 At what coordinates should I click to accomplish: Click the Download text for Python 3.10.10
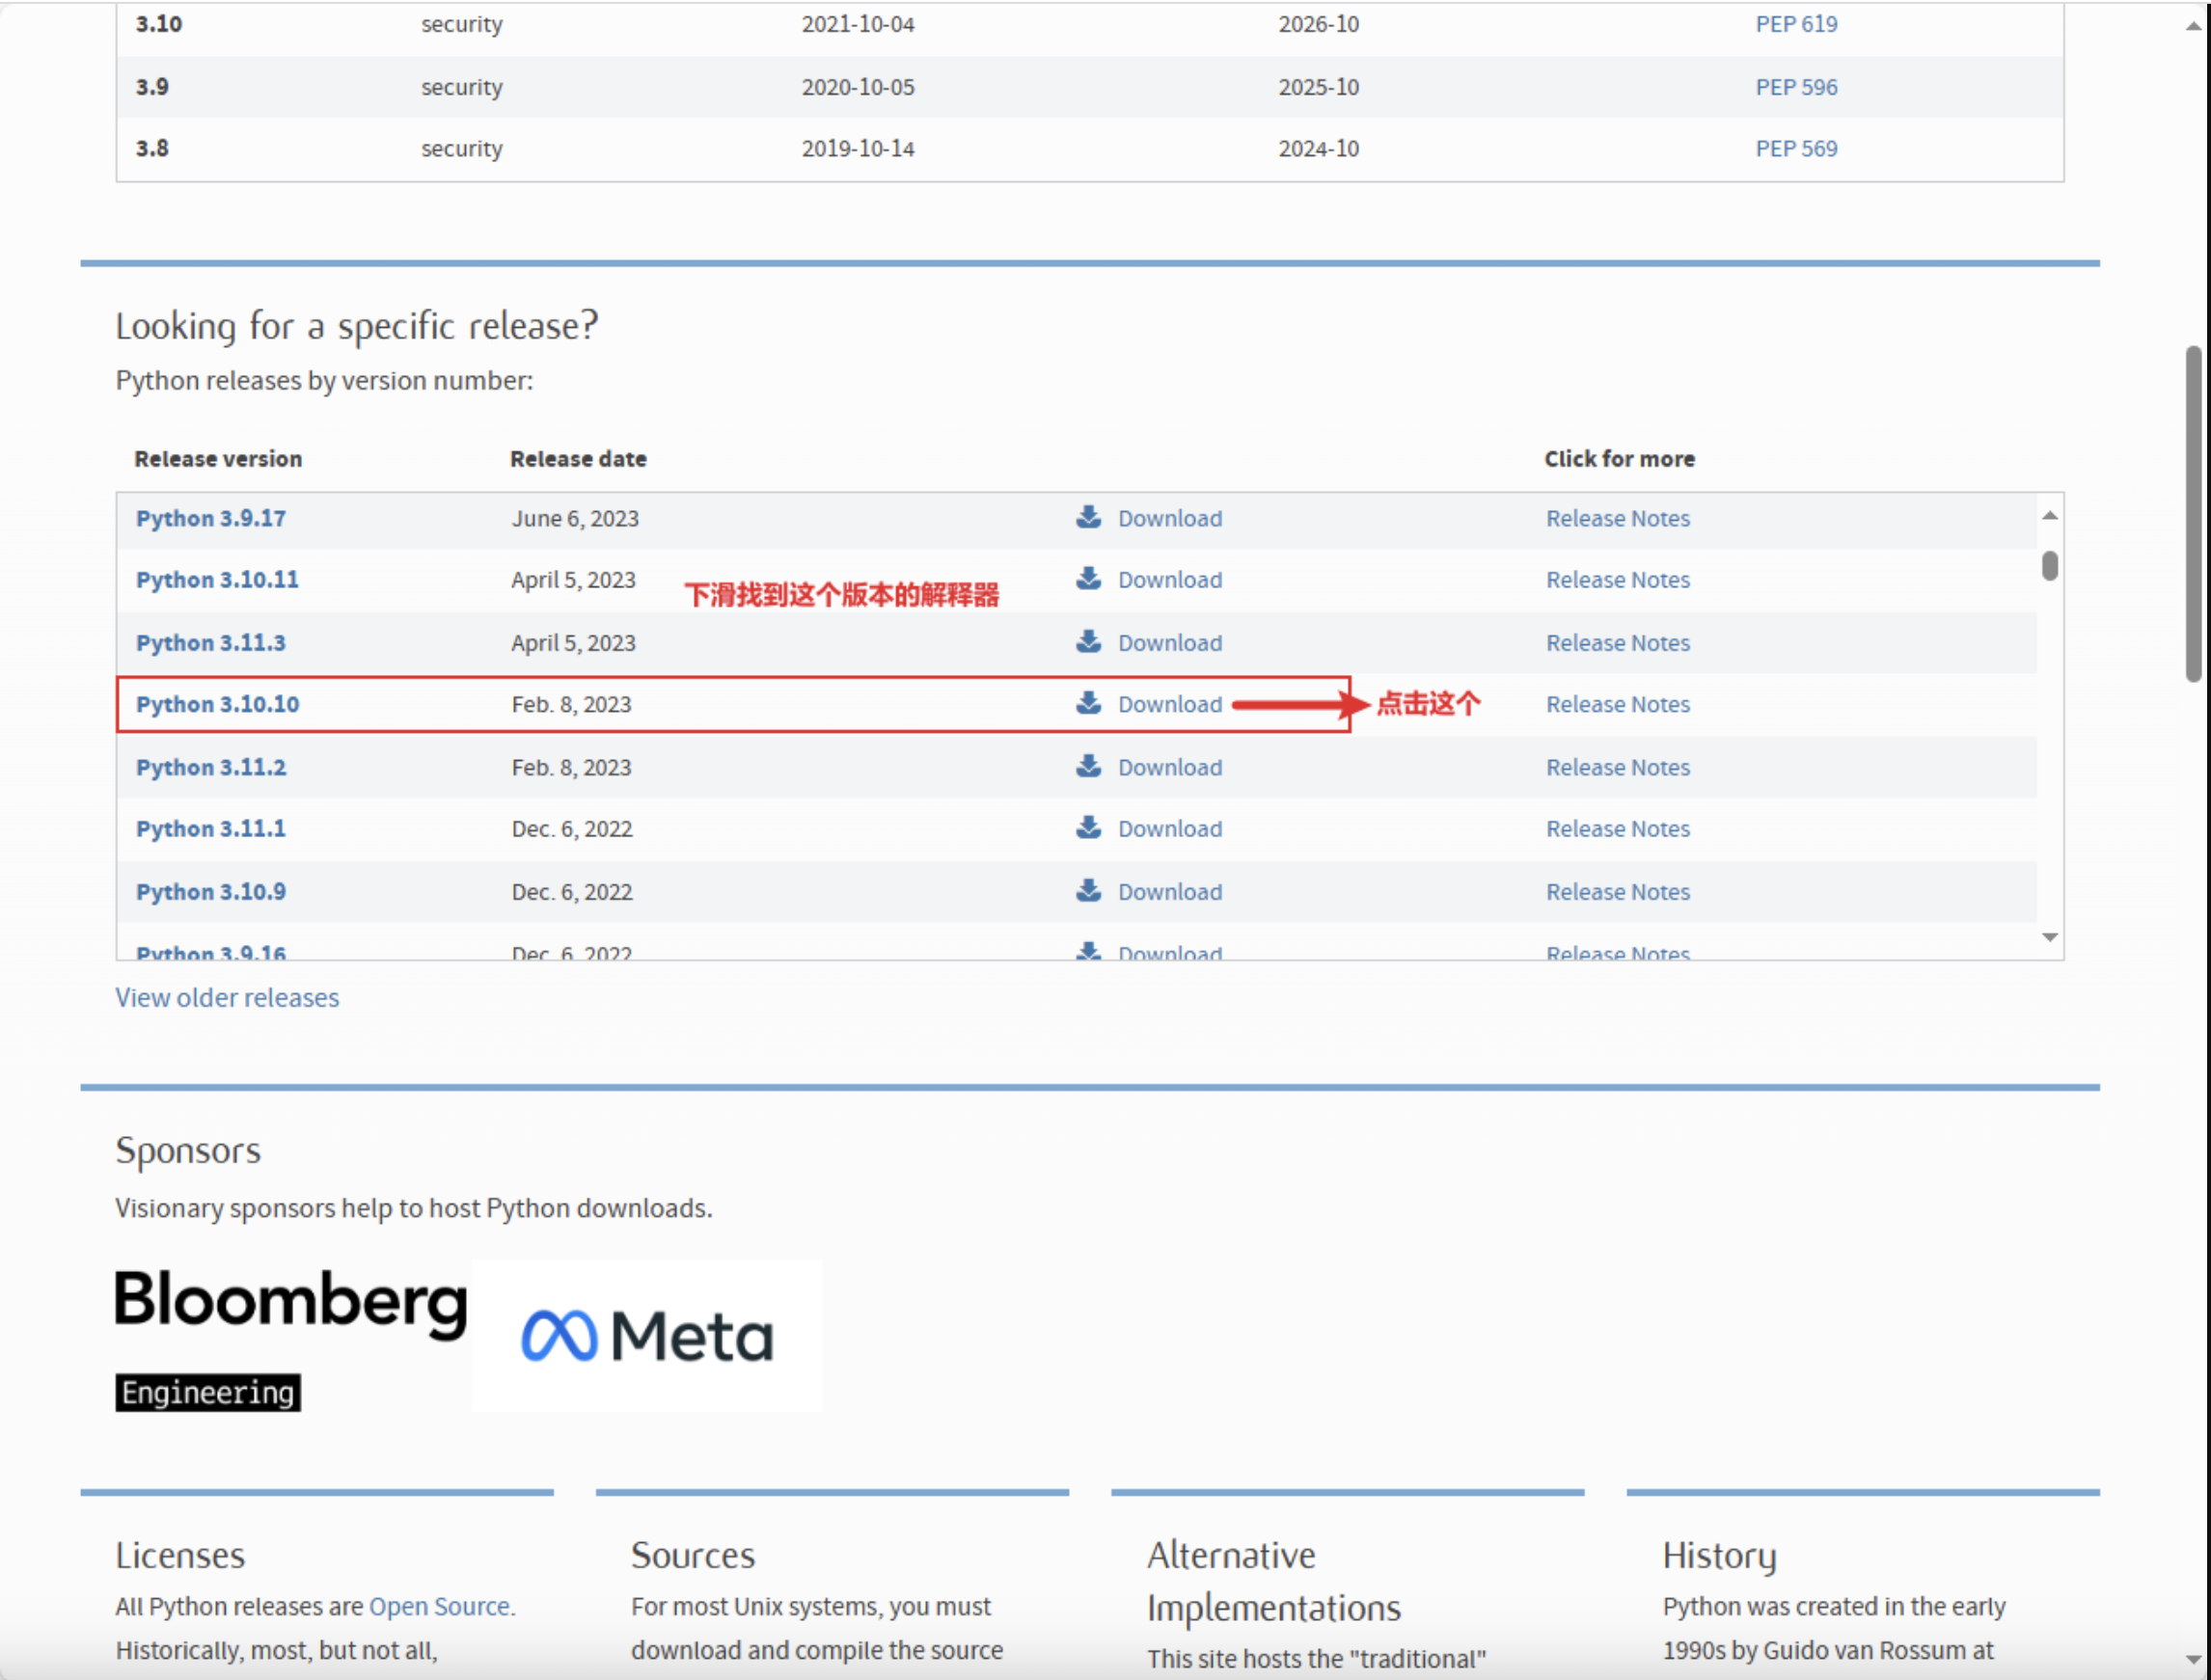tap(1169, 704)
